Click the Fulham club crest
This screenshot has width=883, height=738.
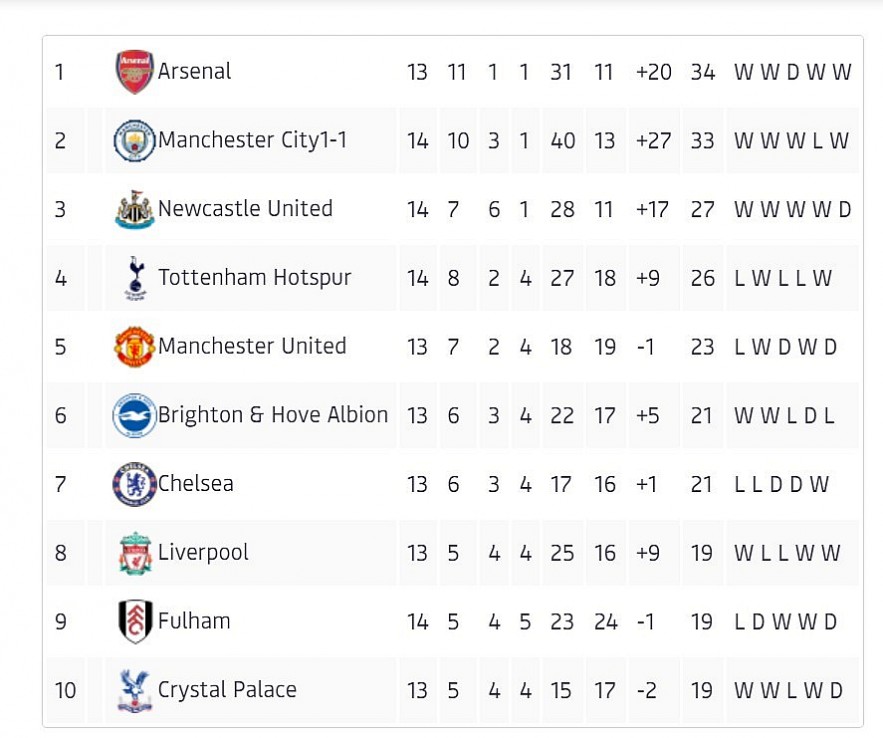tap(134, 621)
